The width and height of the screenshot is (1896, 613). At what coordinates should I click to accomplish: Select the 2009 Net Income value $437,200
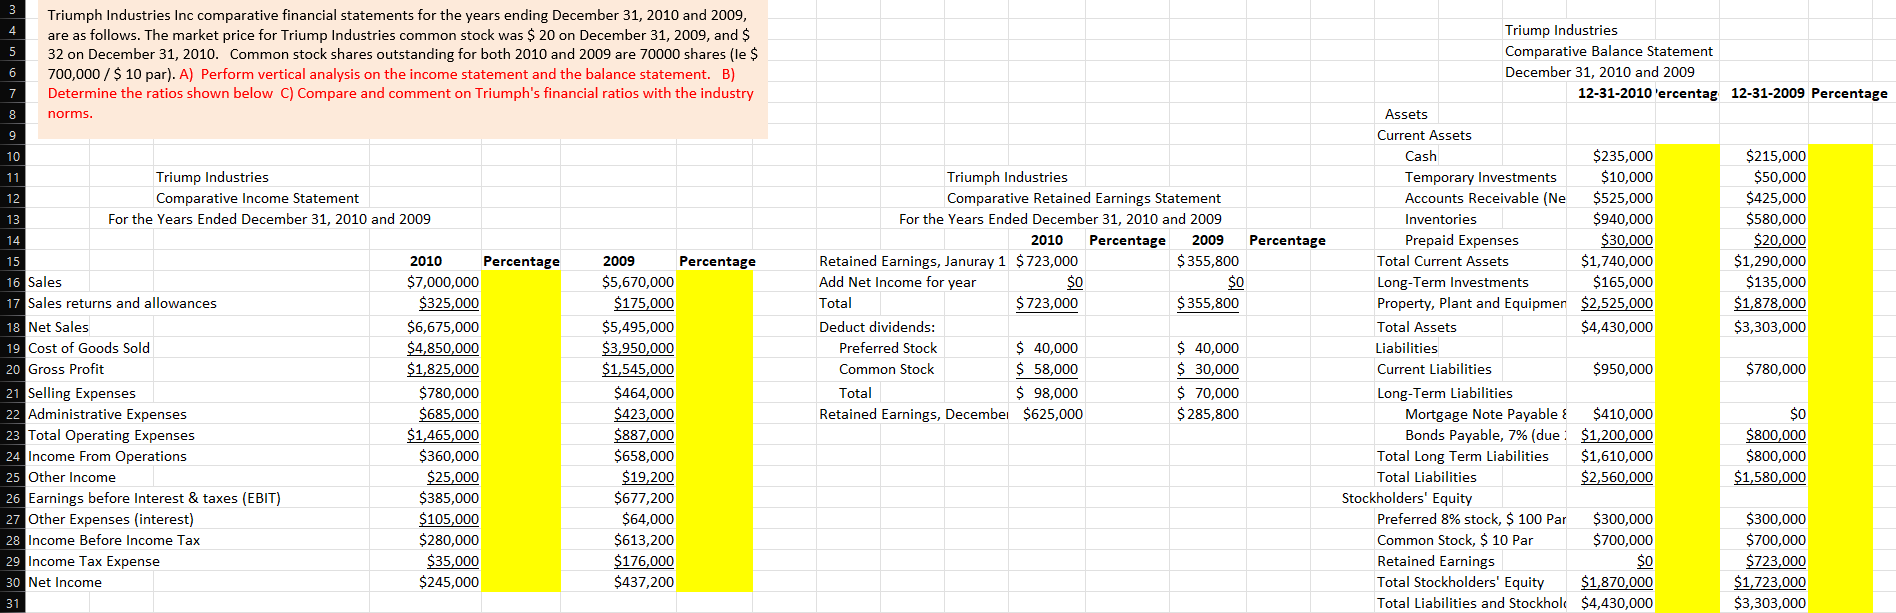point(643,582)
